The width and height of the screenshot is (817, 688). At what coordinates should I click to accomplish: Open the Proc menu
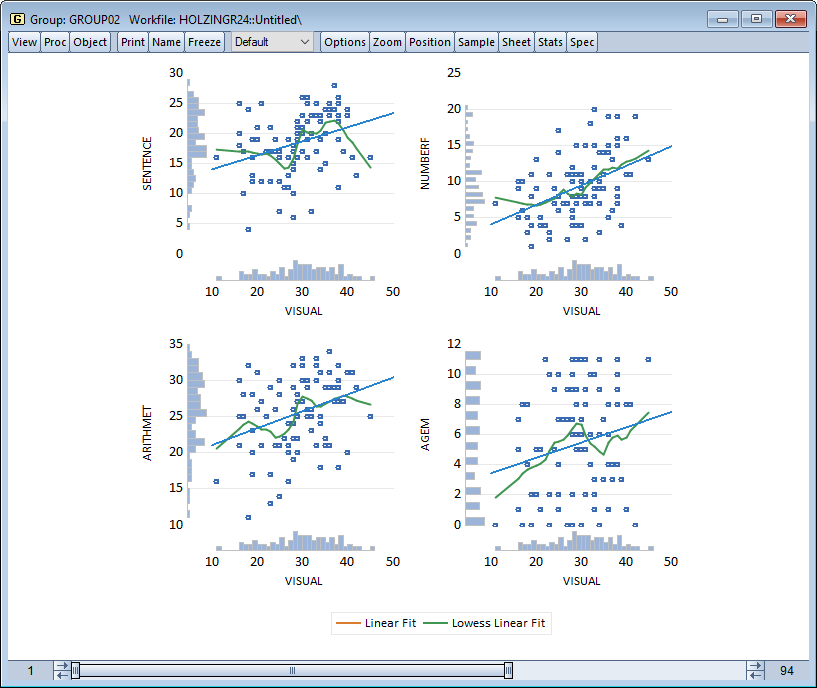coord(55,42)
